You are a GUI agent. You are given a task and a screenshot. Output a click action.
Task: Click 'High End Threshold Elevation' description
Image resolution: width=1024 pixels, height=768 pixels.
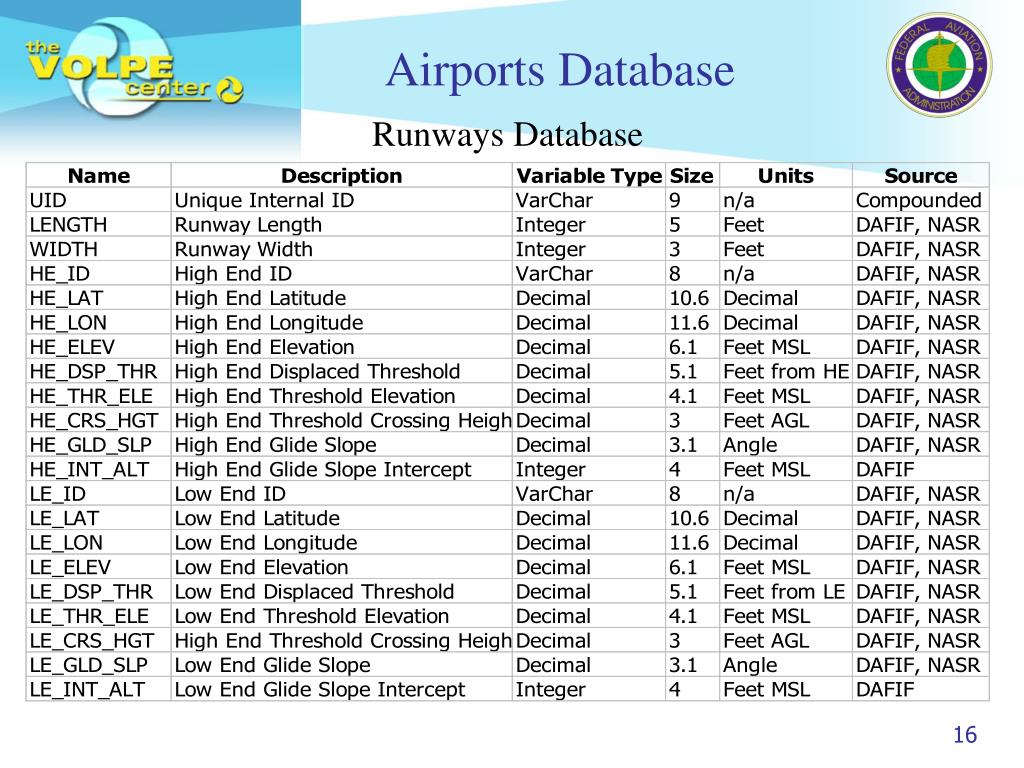[x=342, y=396]
